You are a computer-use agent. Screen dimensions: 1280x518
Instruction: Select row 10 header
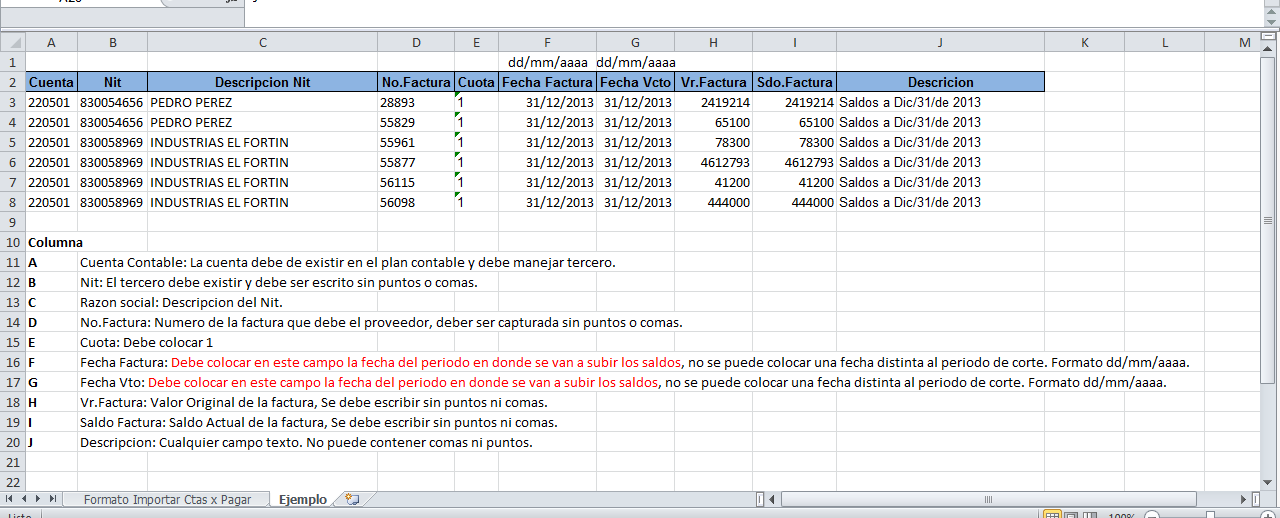[12, 242]
